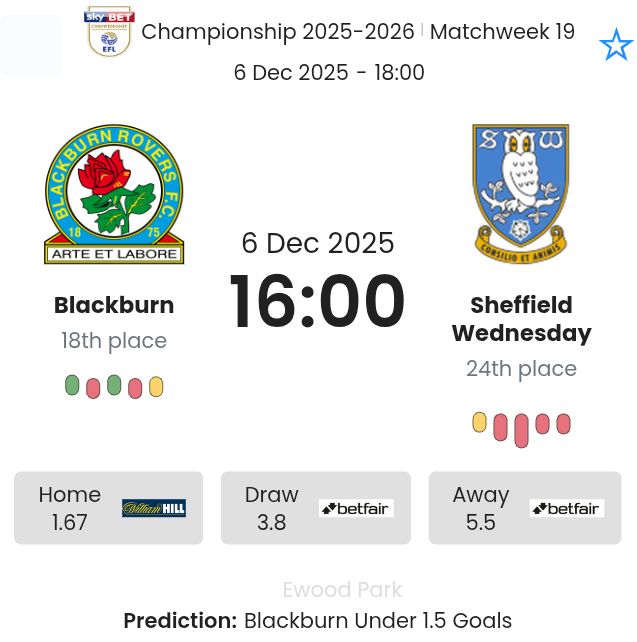
Task: Click the Sky Bet EFL Championship logo
Action: point(109,31)
